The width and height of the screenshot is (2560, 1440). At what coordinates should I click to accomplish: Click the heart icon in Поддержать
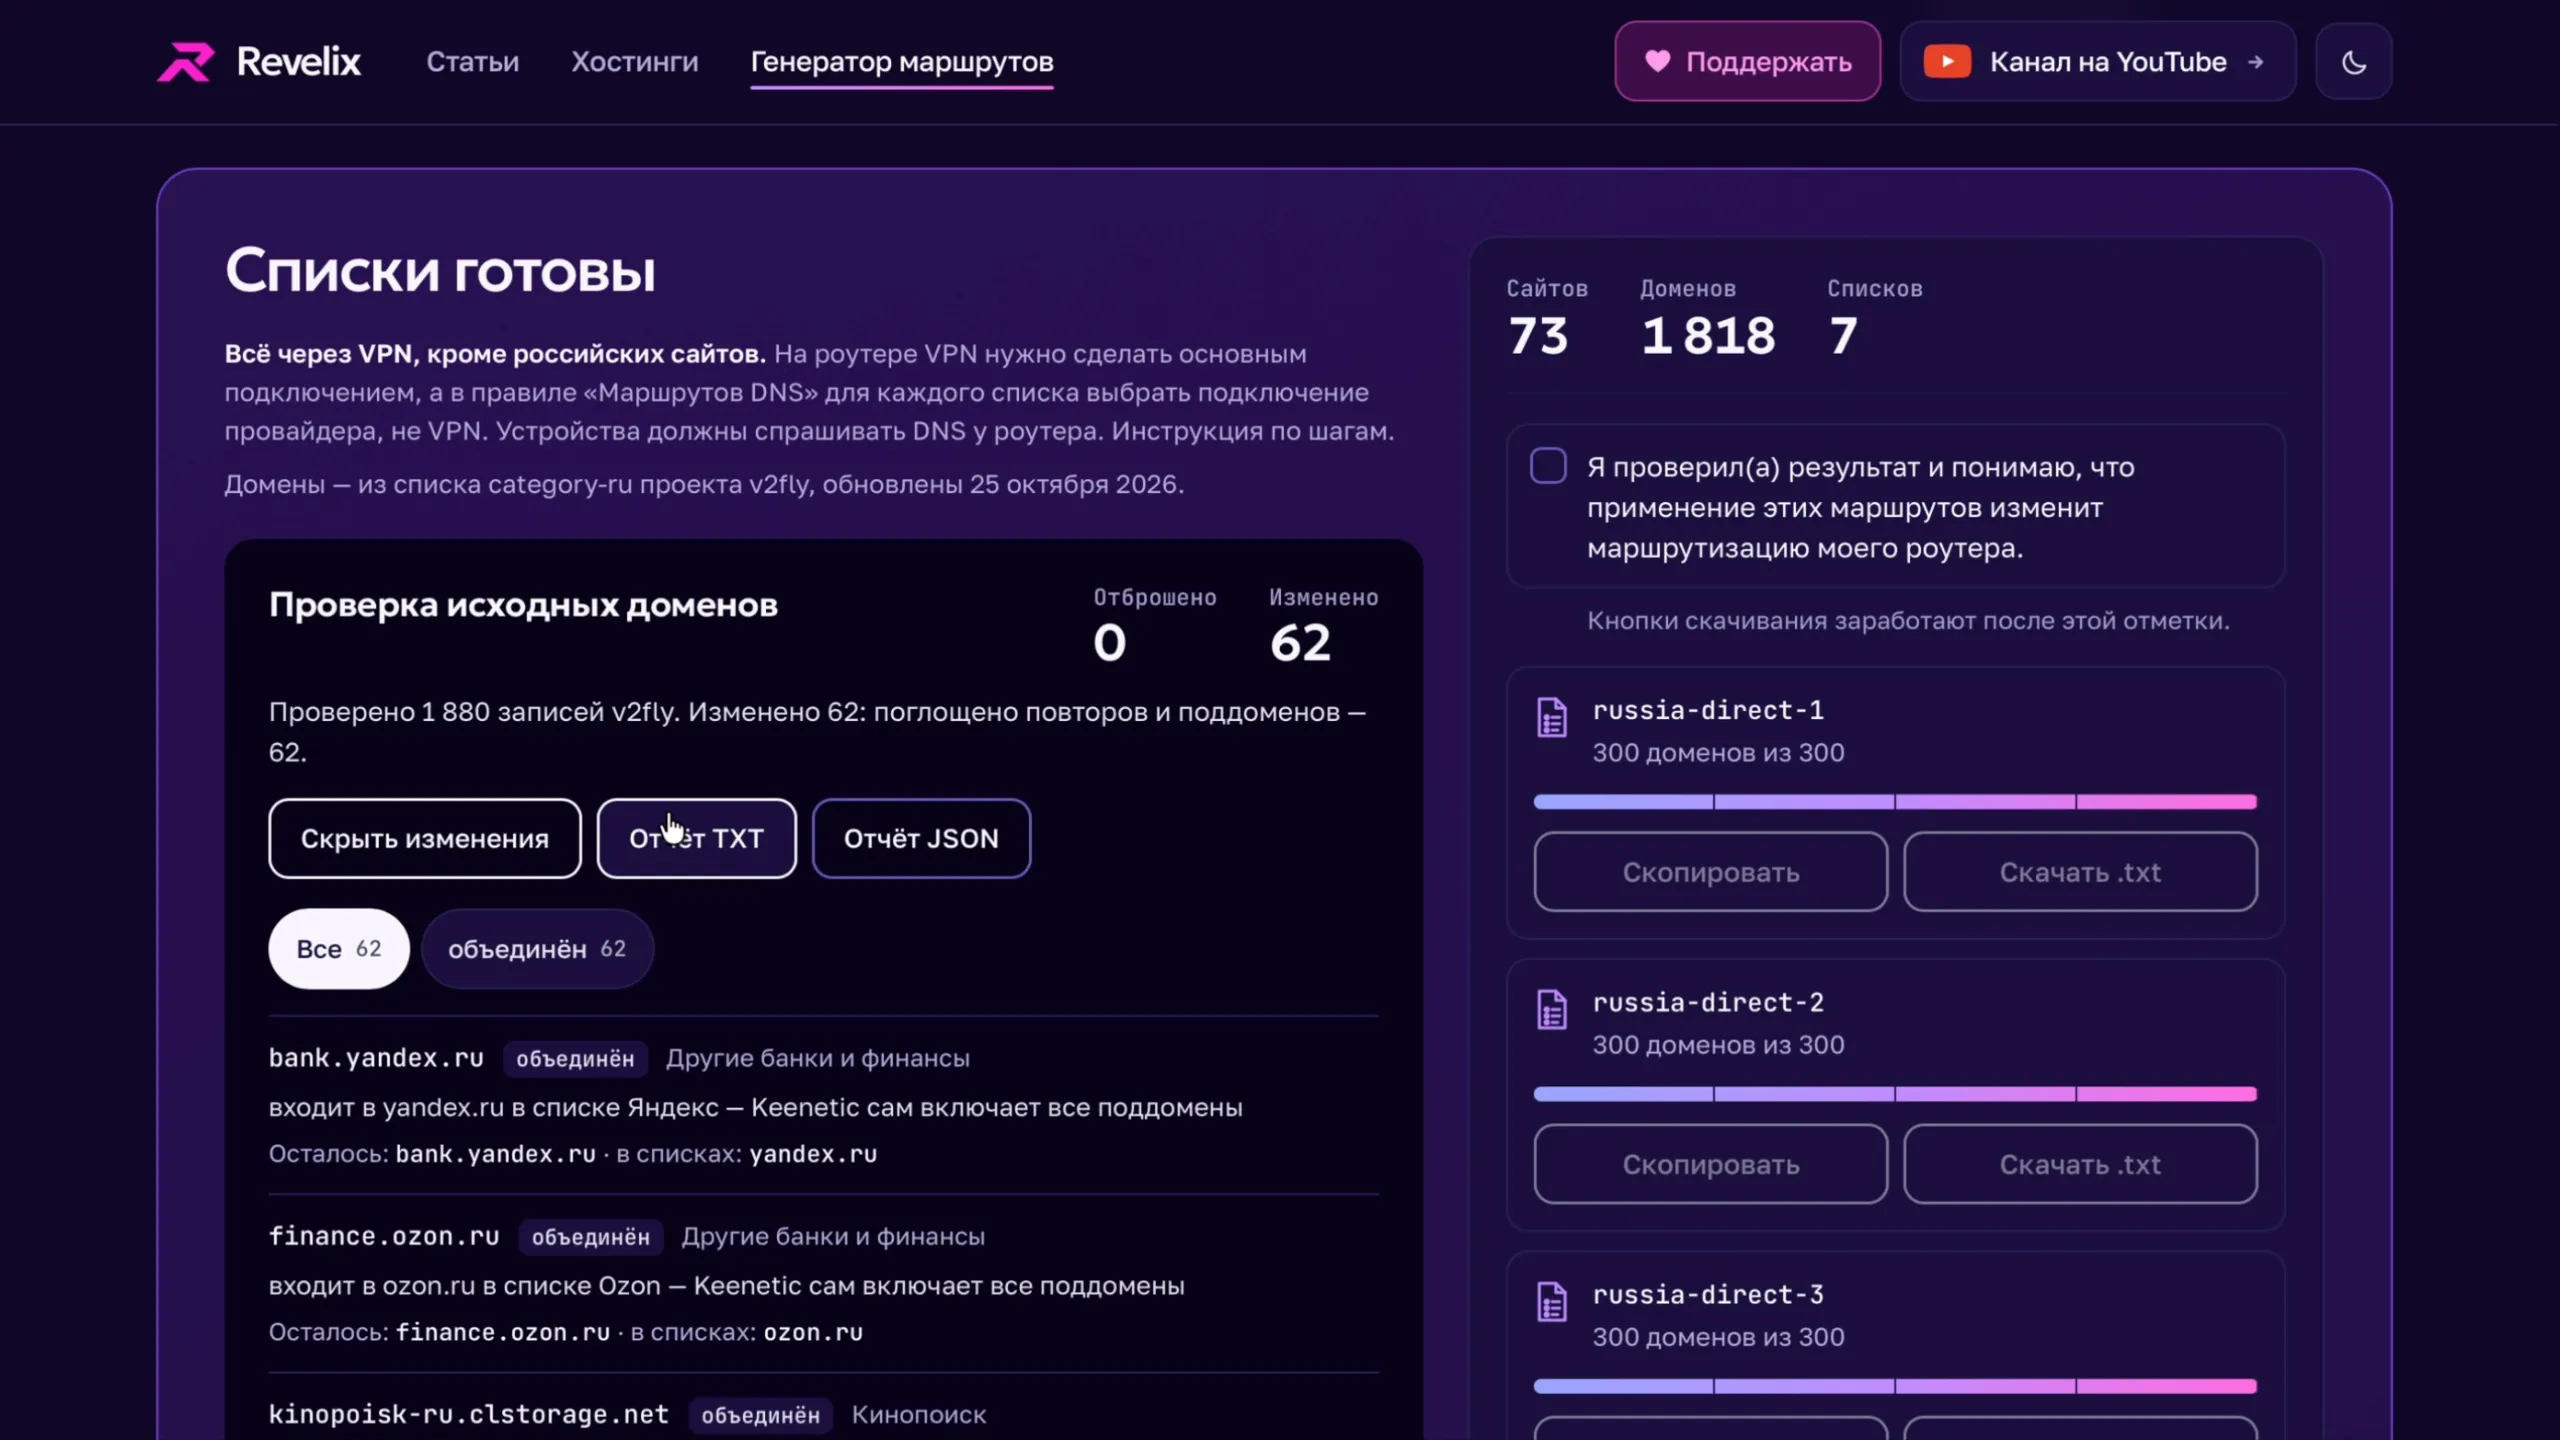click(x=1657, y=62)
